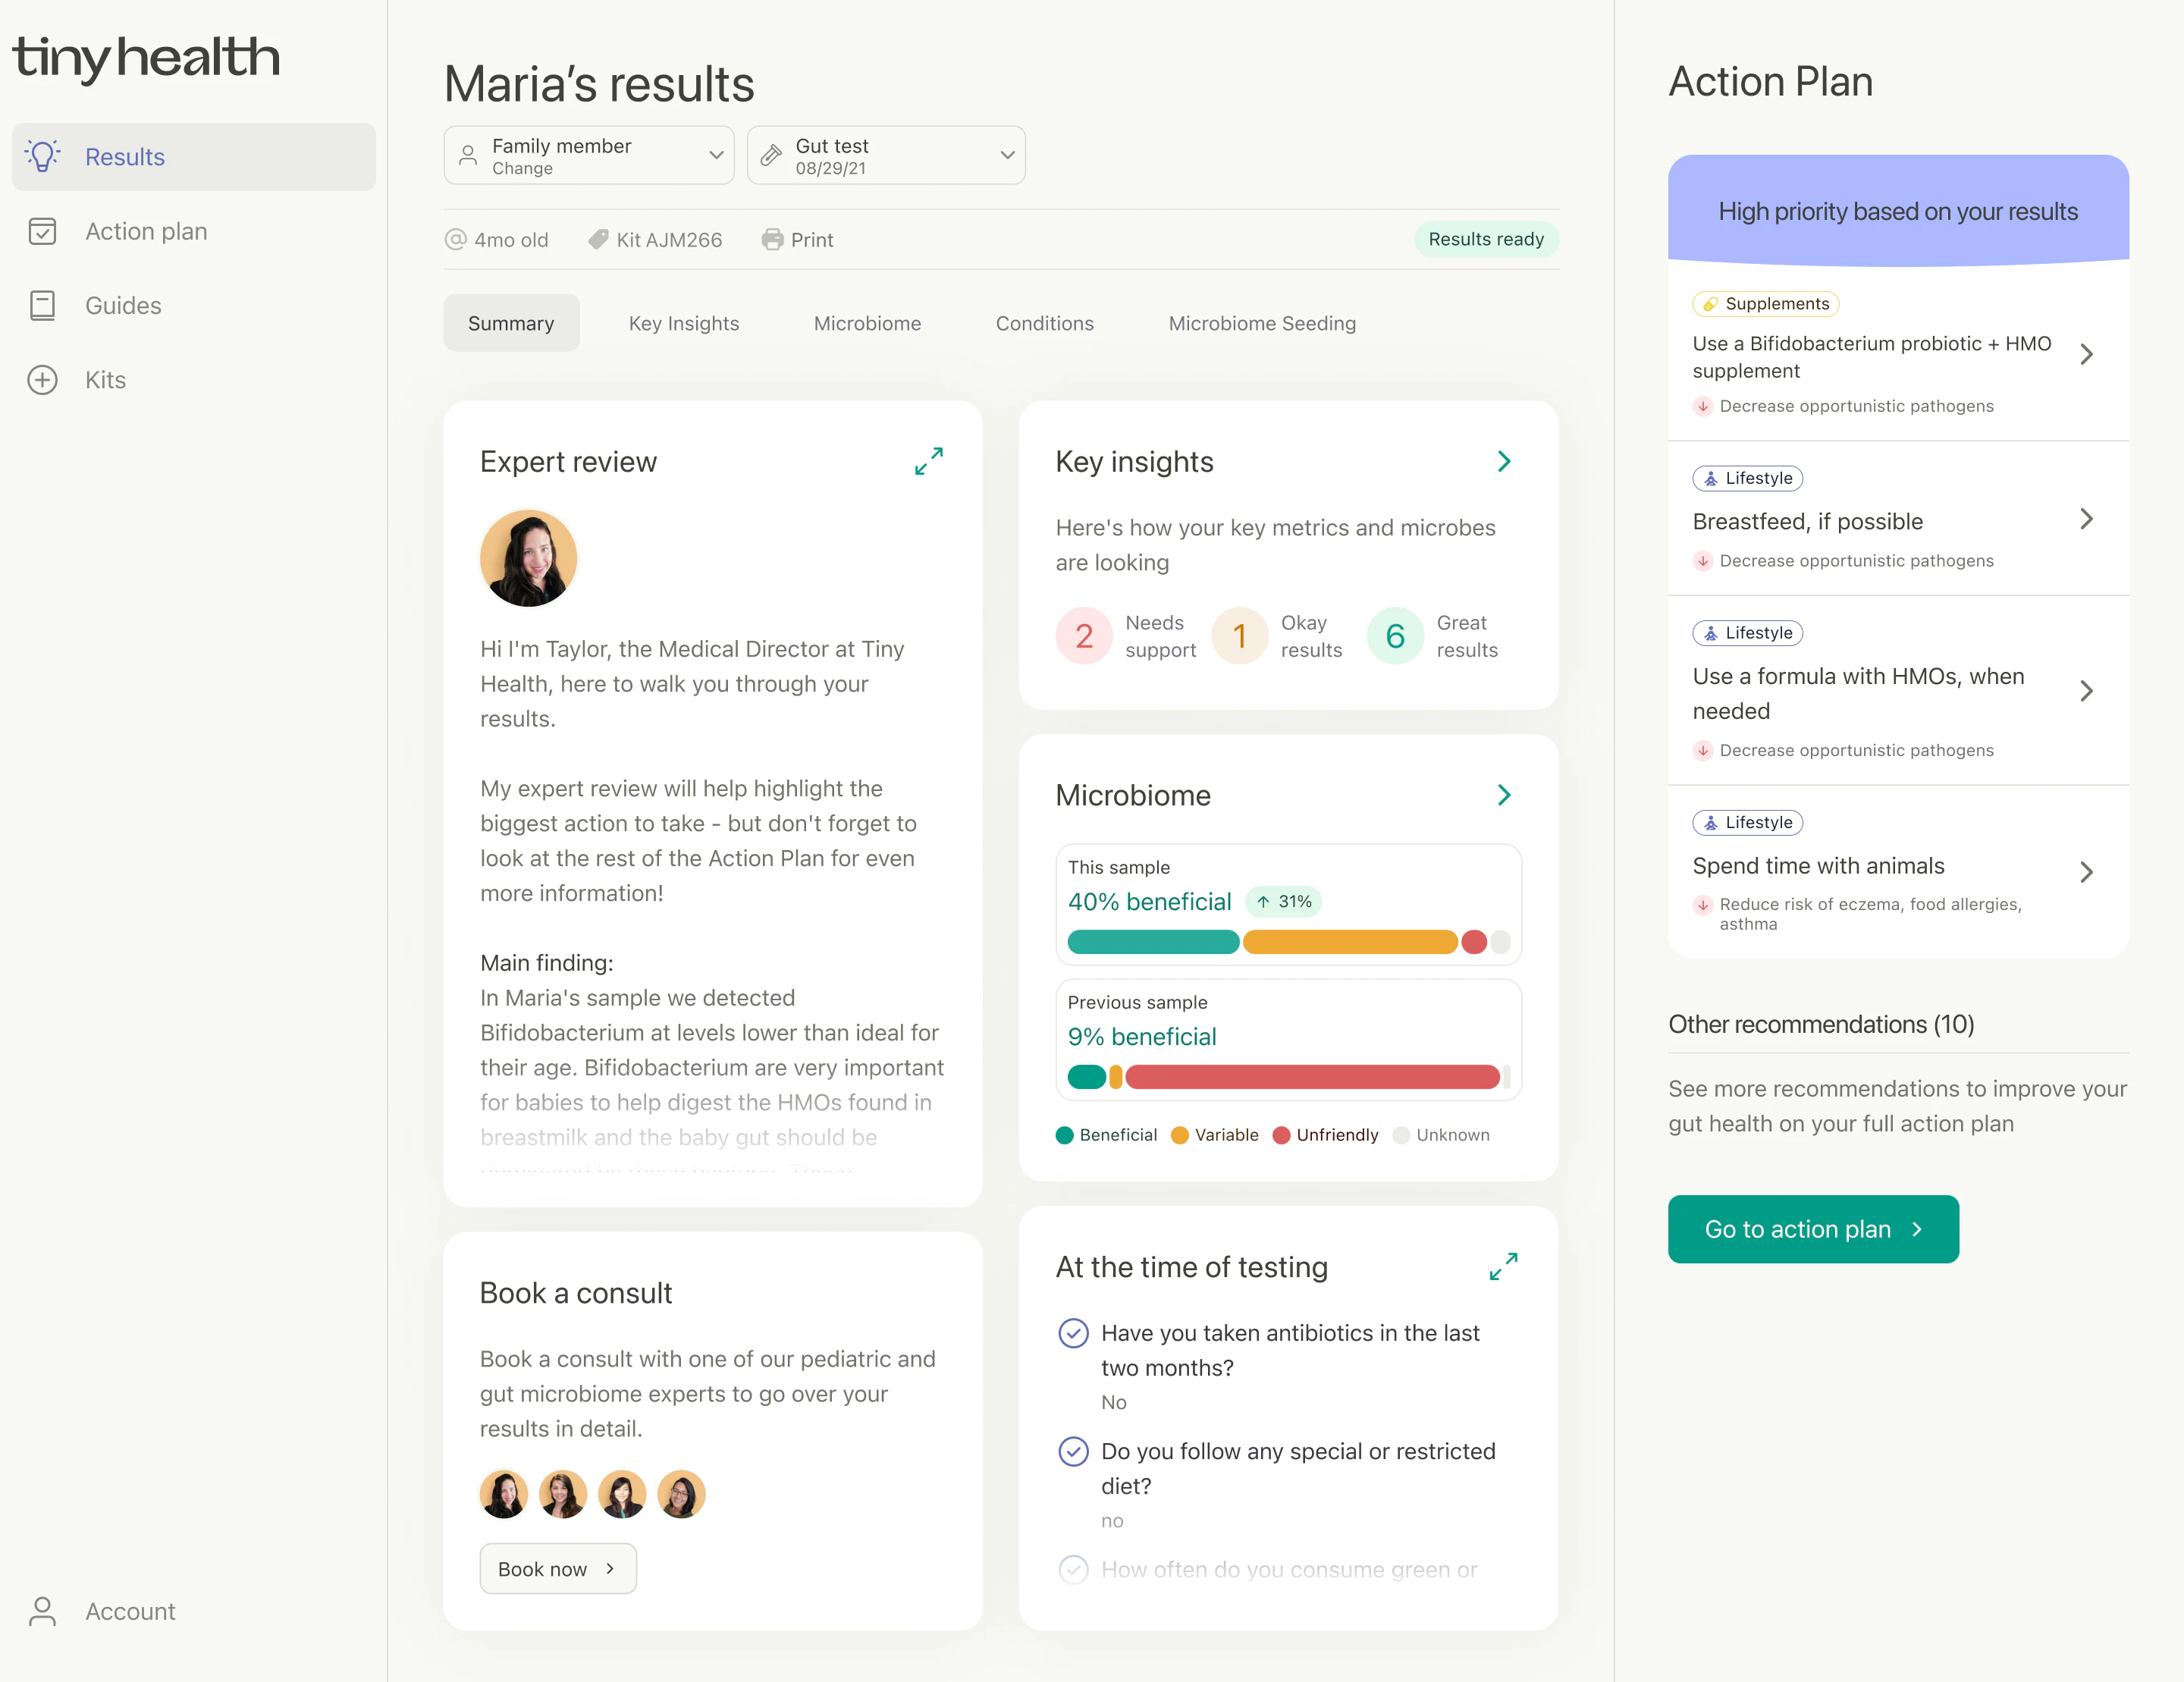Click the Results ready status badge
The image size is (2184, 1682).
1486,239
